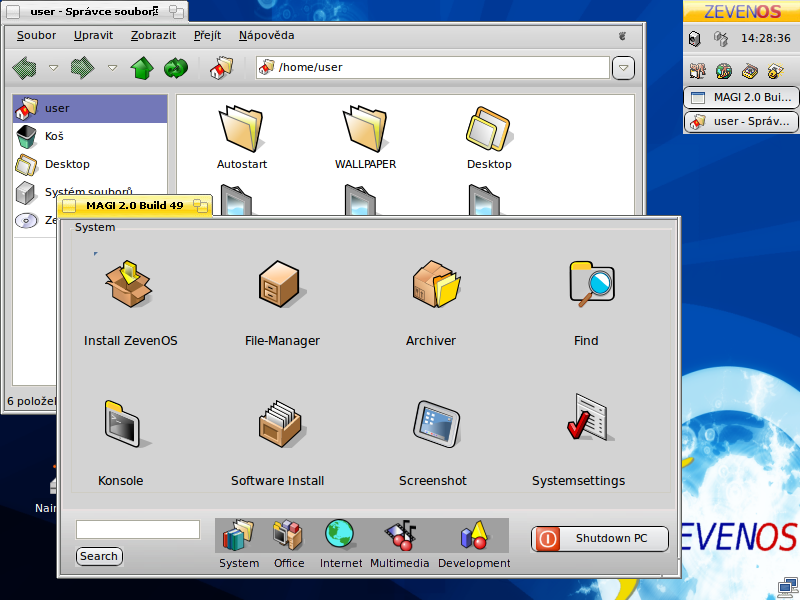Viewport: 800px width, 600px height.
Task: Click the ZEVENOS panel header
Action: [x=742, y=11]
